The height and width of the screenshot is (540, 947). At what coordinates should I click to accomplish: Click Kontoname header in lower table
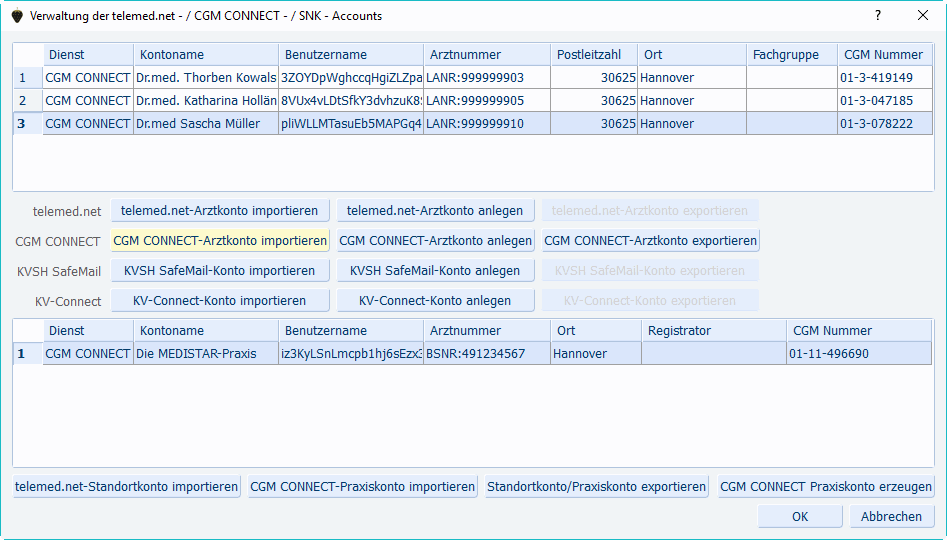[206, 330]
